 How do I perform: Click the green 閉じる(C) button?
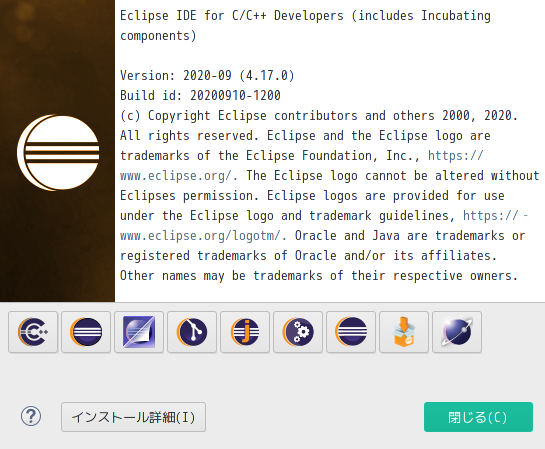478,417
